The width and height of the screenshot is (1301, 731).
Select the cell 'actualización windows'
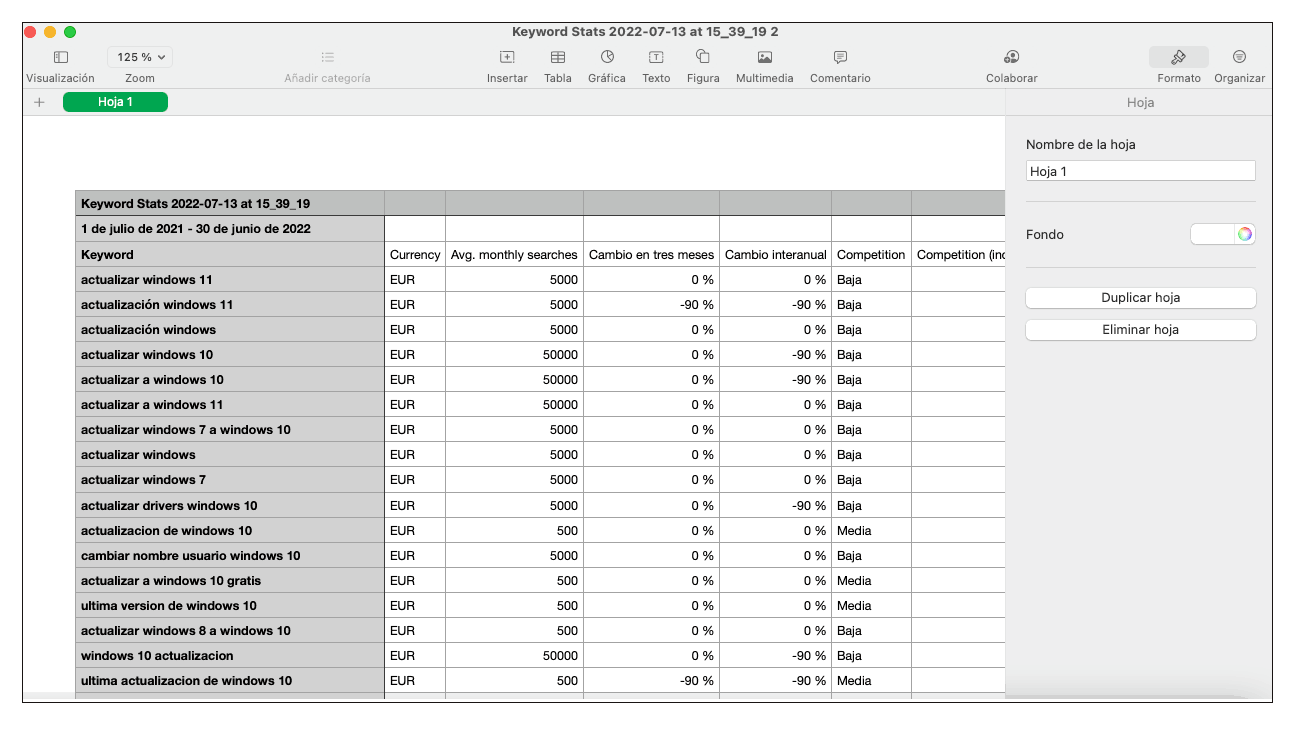(x=230, y=330)
